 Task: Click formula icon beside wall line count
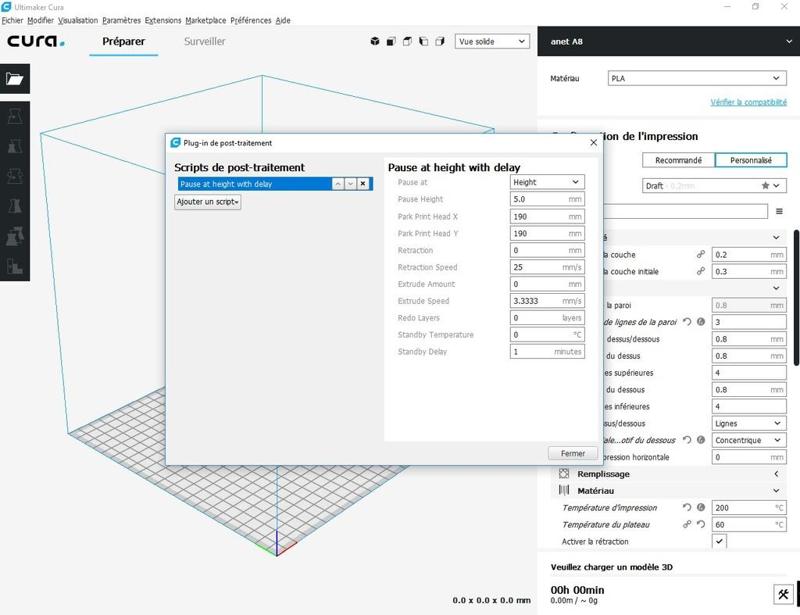coord(701,322)
